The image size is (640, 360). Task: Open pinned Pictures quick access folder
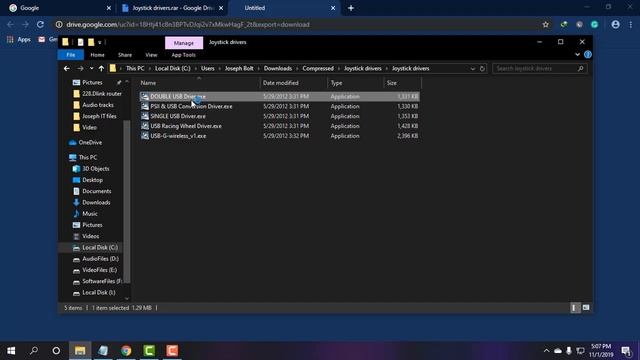point(92,82)
